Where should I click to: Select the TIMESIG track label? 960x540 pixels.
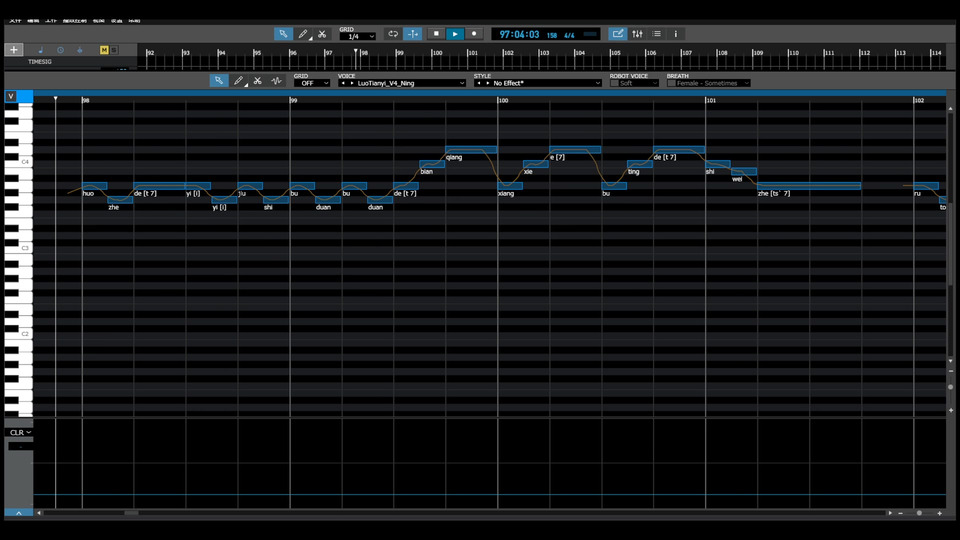click(40, 62)
